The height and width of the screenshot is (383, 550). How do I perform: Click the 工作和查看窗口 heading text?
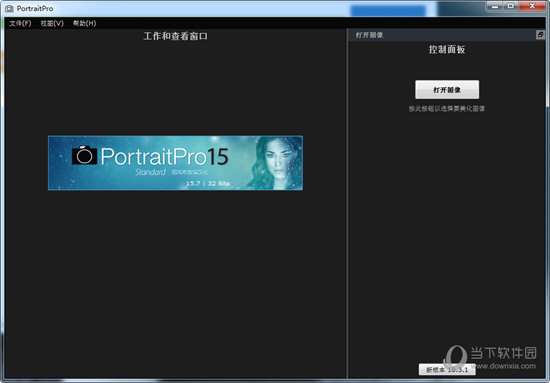tap(175, 36)
